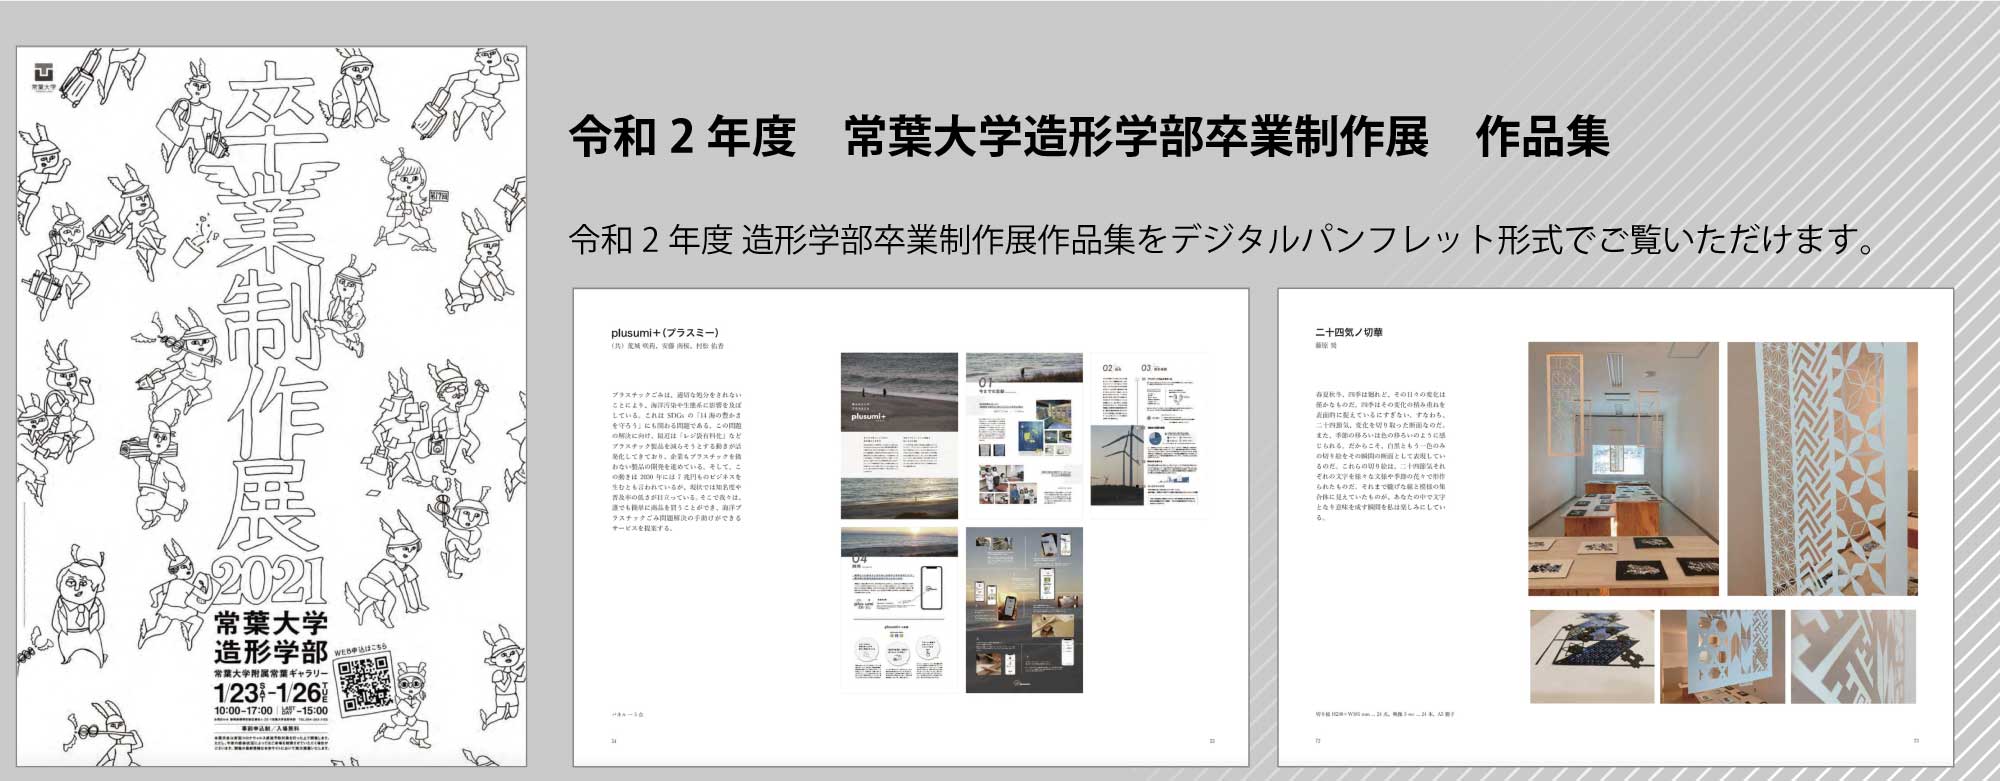Open the blue cut-paper artwork photo
Image resolution: width=2000 pixels, height=781 pixels.
click(1591, 657)
